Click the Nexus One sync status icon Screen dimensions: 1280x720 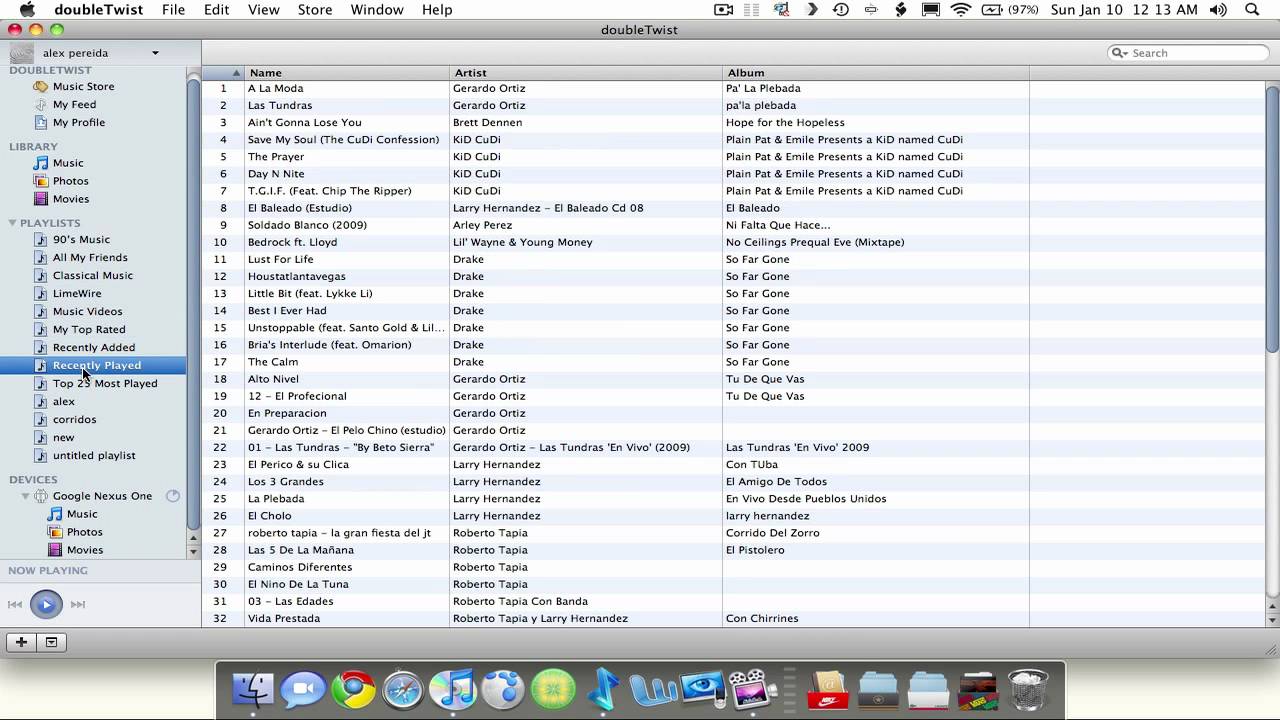coord(173,496)
